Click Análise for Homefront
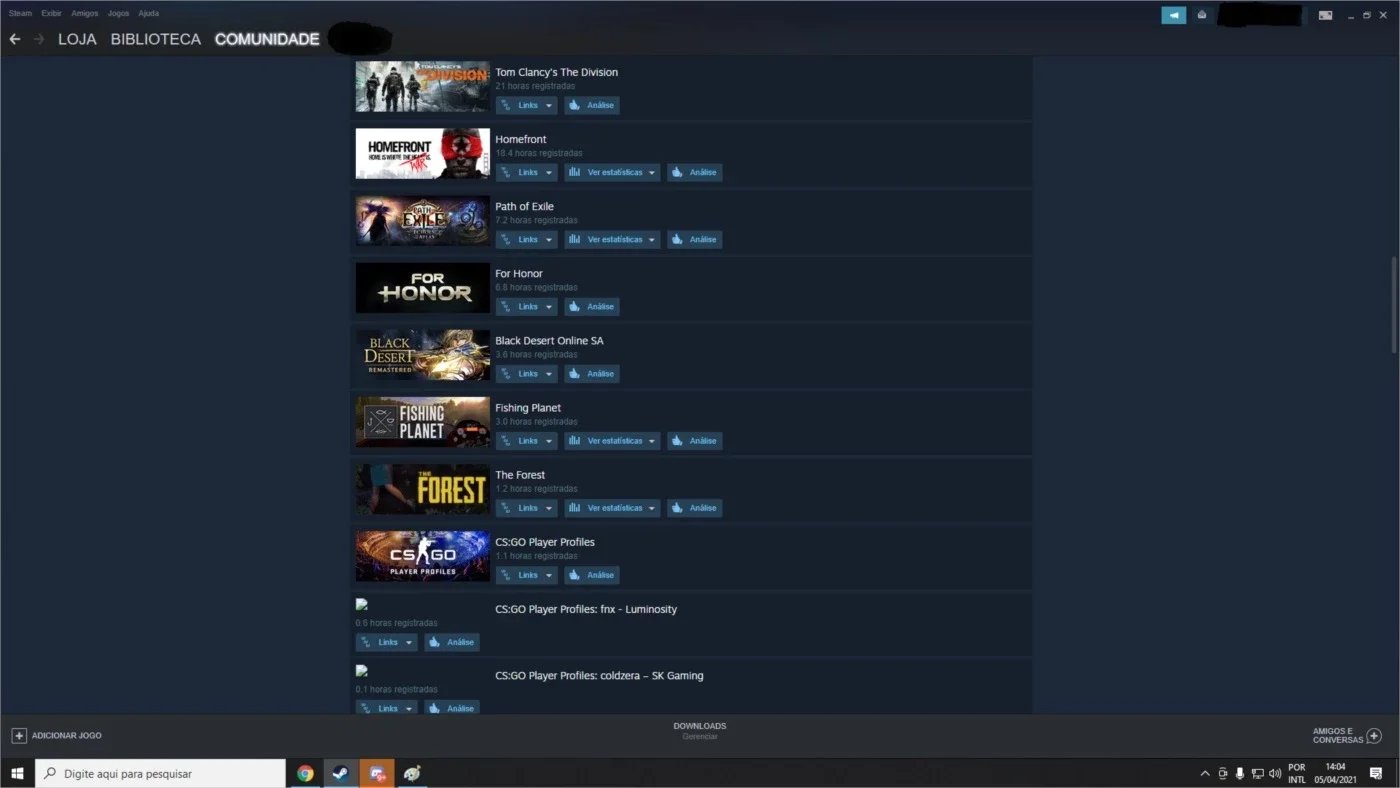 tap(694, 172)
